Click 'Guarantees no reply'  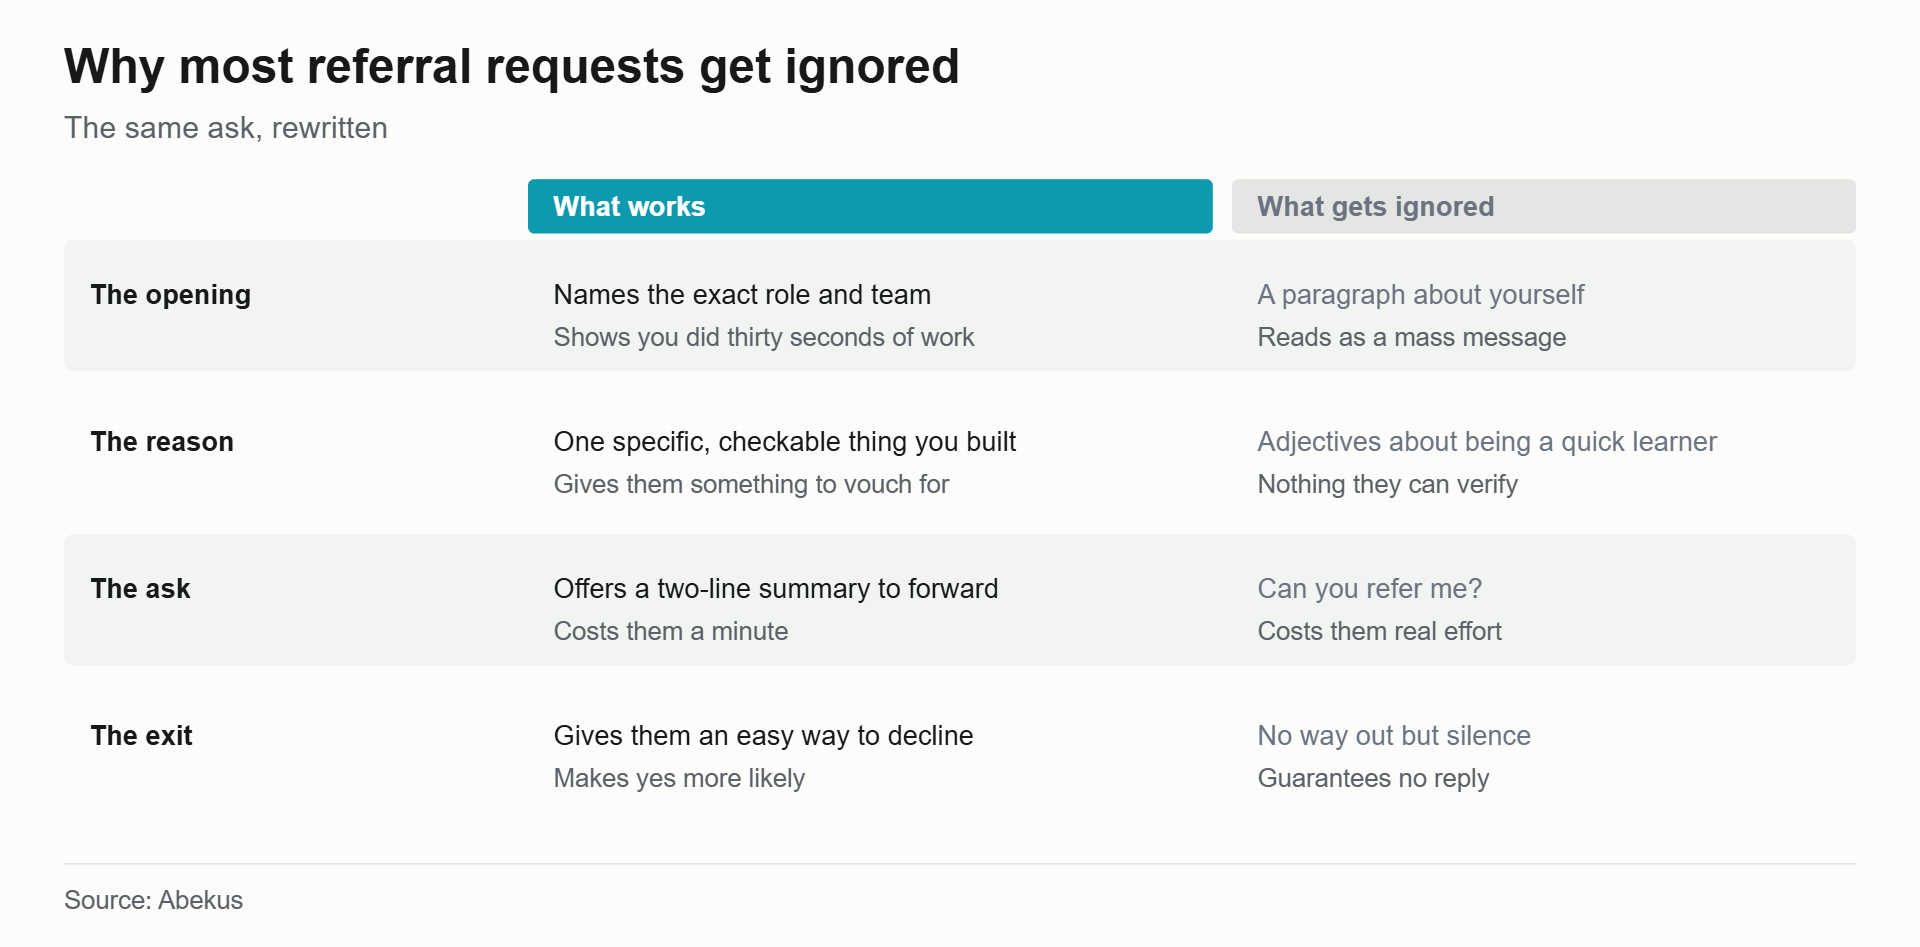pyautogui.click(x=1374, y=779)
